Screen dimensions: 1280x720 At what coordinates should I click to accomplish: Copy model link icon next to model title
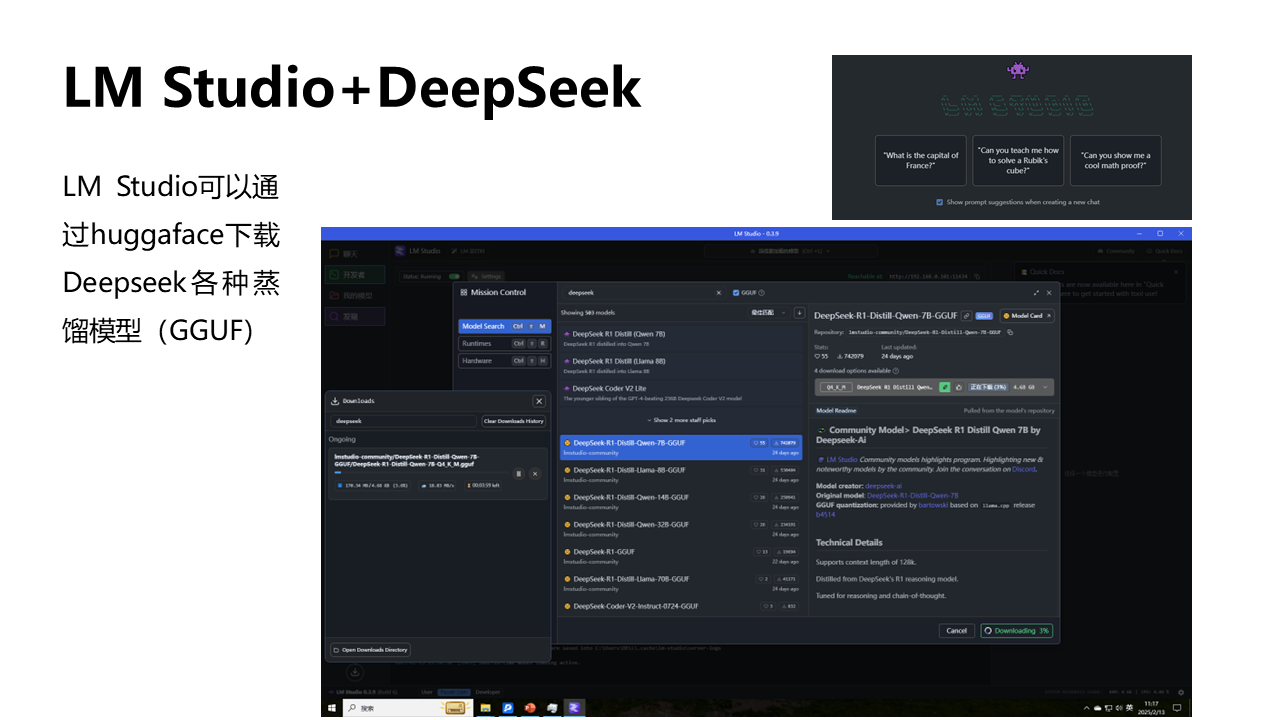966,316
